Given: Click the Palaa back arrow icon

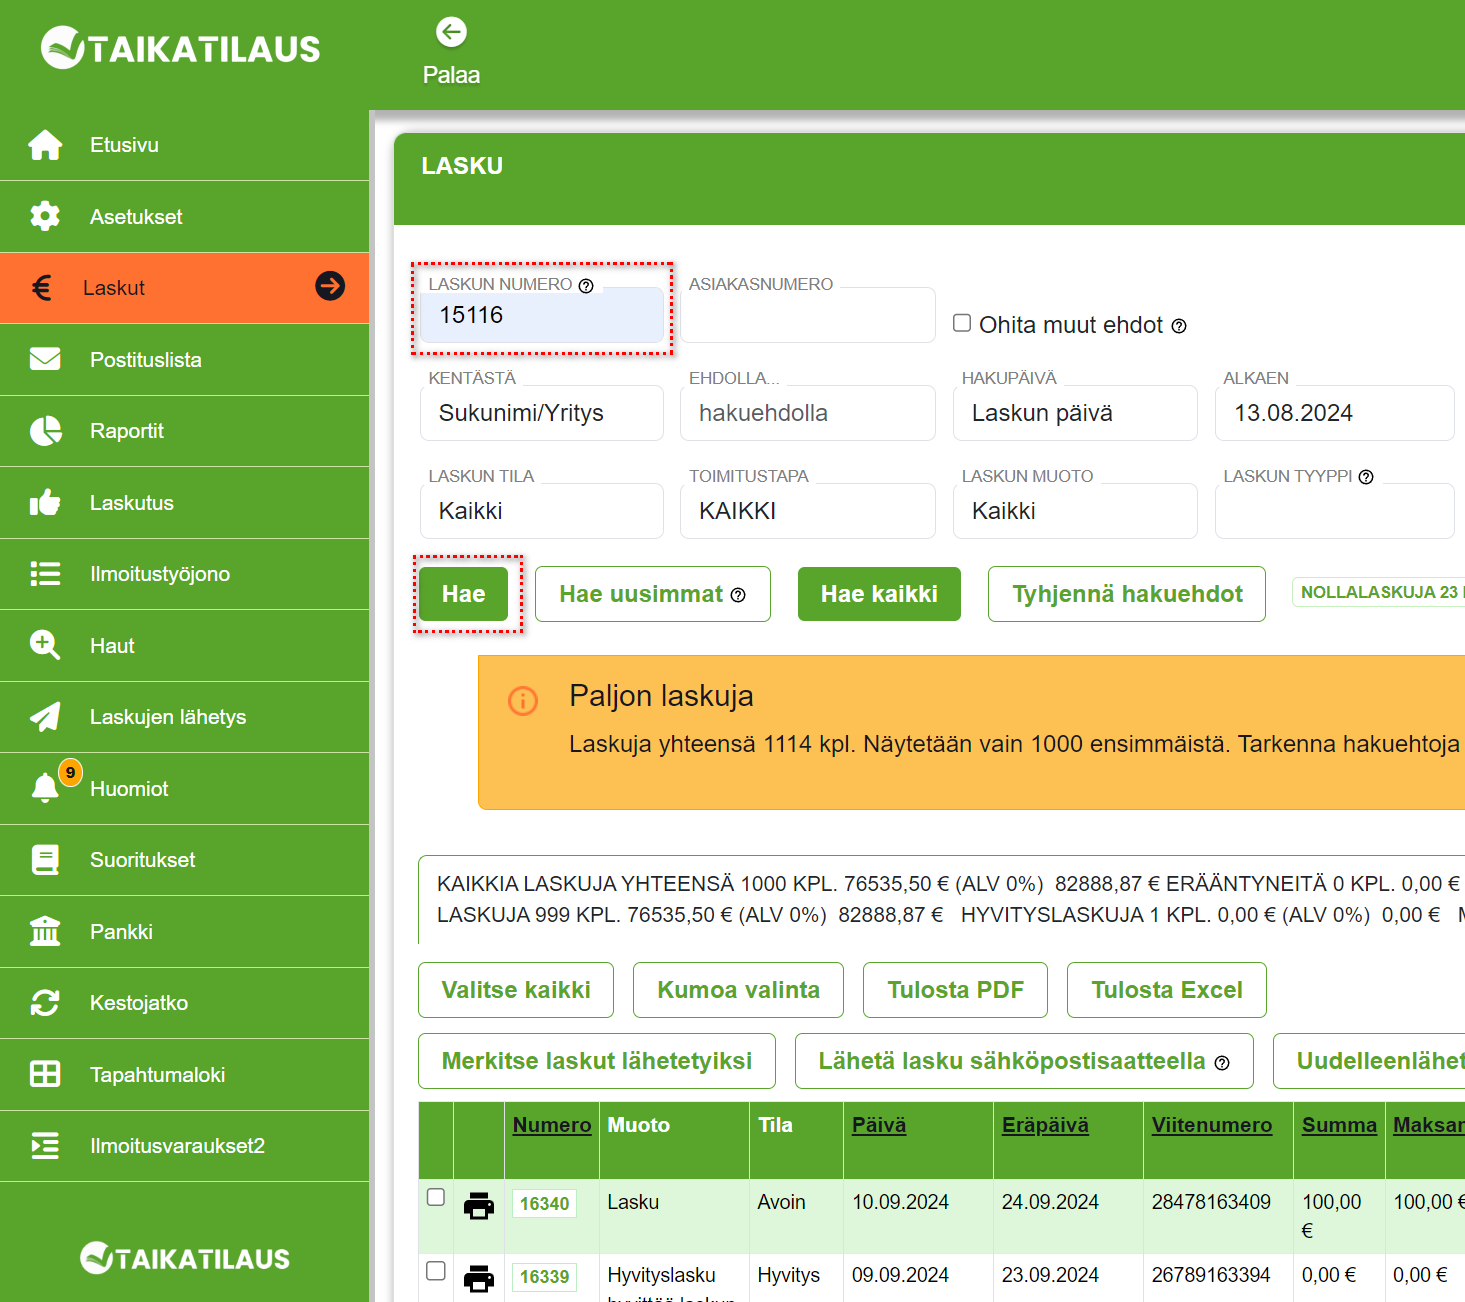Looking at the screenshot, I should pyautogui.click(x=452, y=32).
